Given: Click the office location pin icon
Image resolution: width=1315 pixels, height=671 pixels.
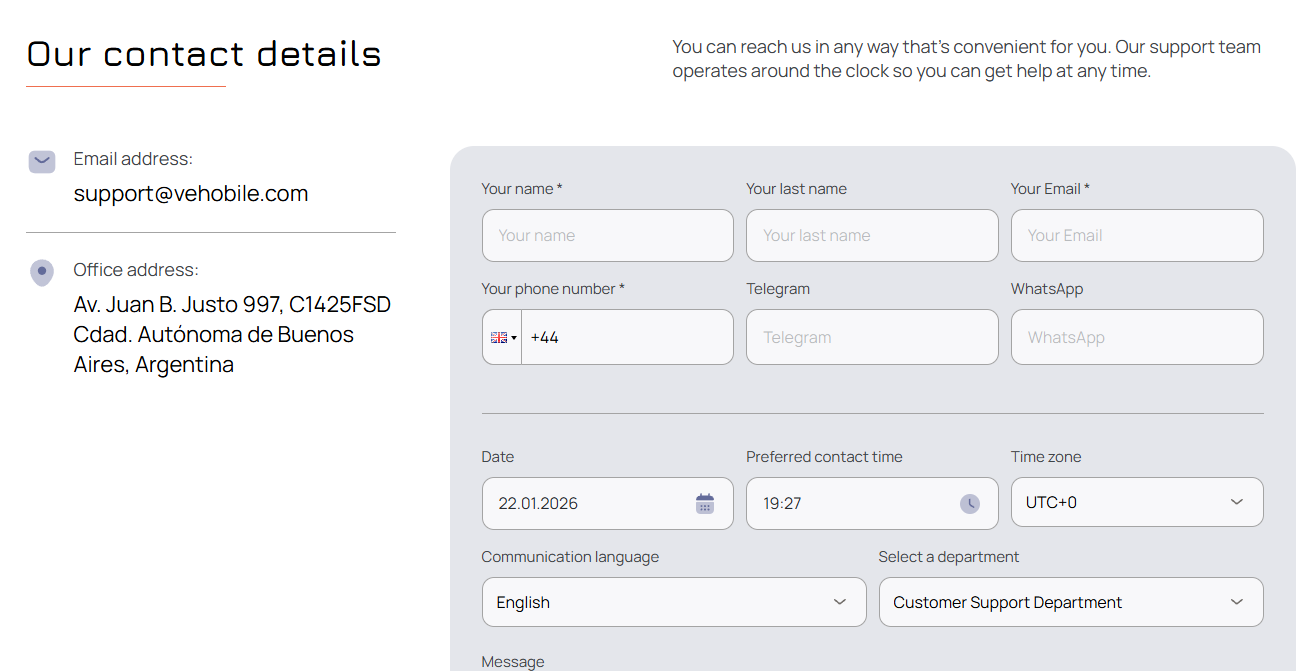Looking at the screenshot, I should click(x=41, y=272).
